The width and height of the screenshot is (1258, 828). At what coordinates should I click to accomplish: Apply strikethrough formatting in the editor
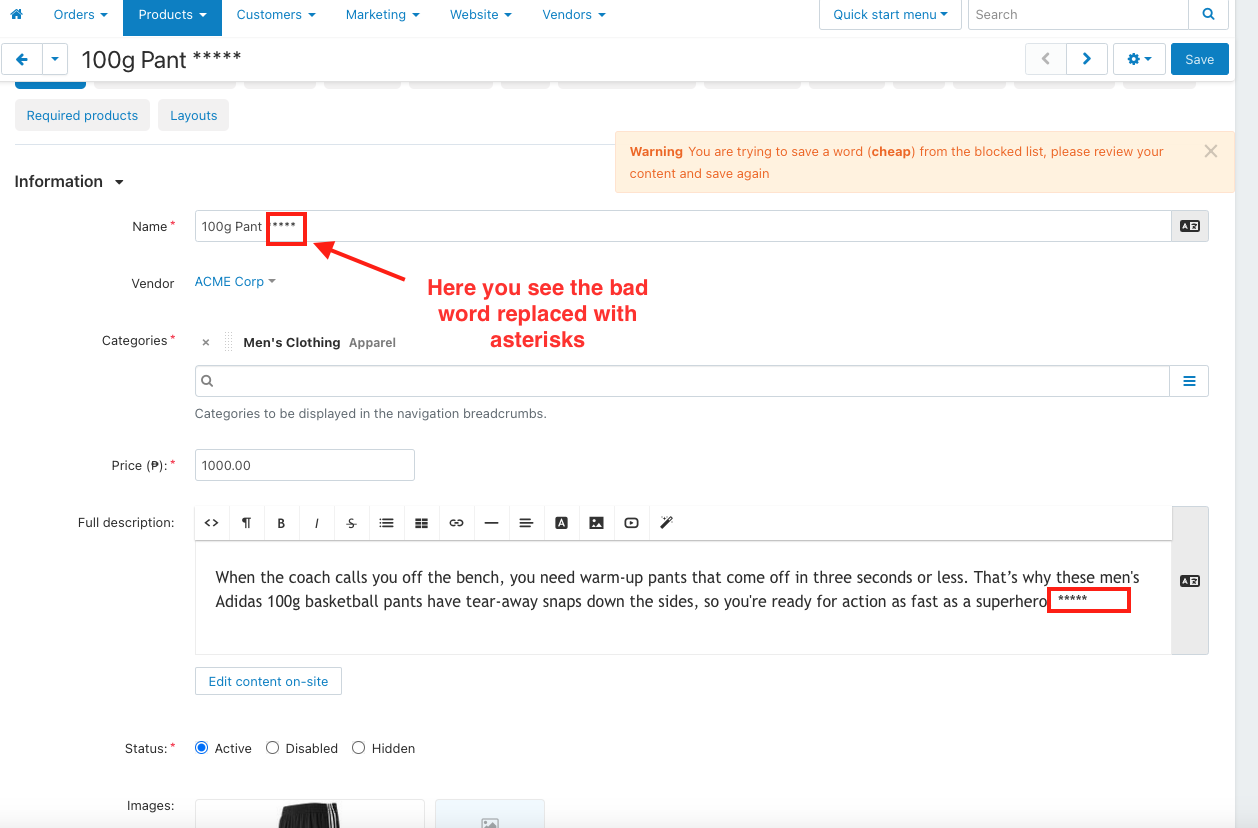pos(351,523)
